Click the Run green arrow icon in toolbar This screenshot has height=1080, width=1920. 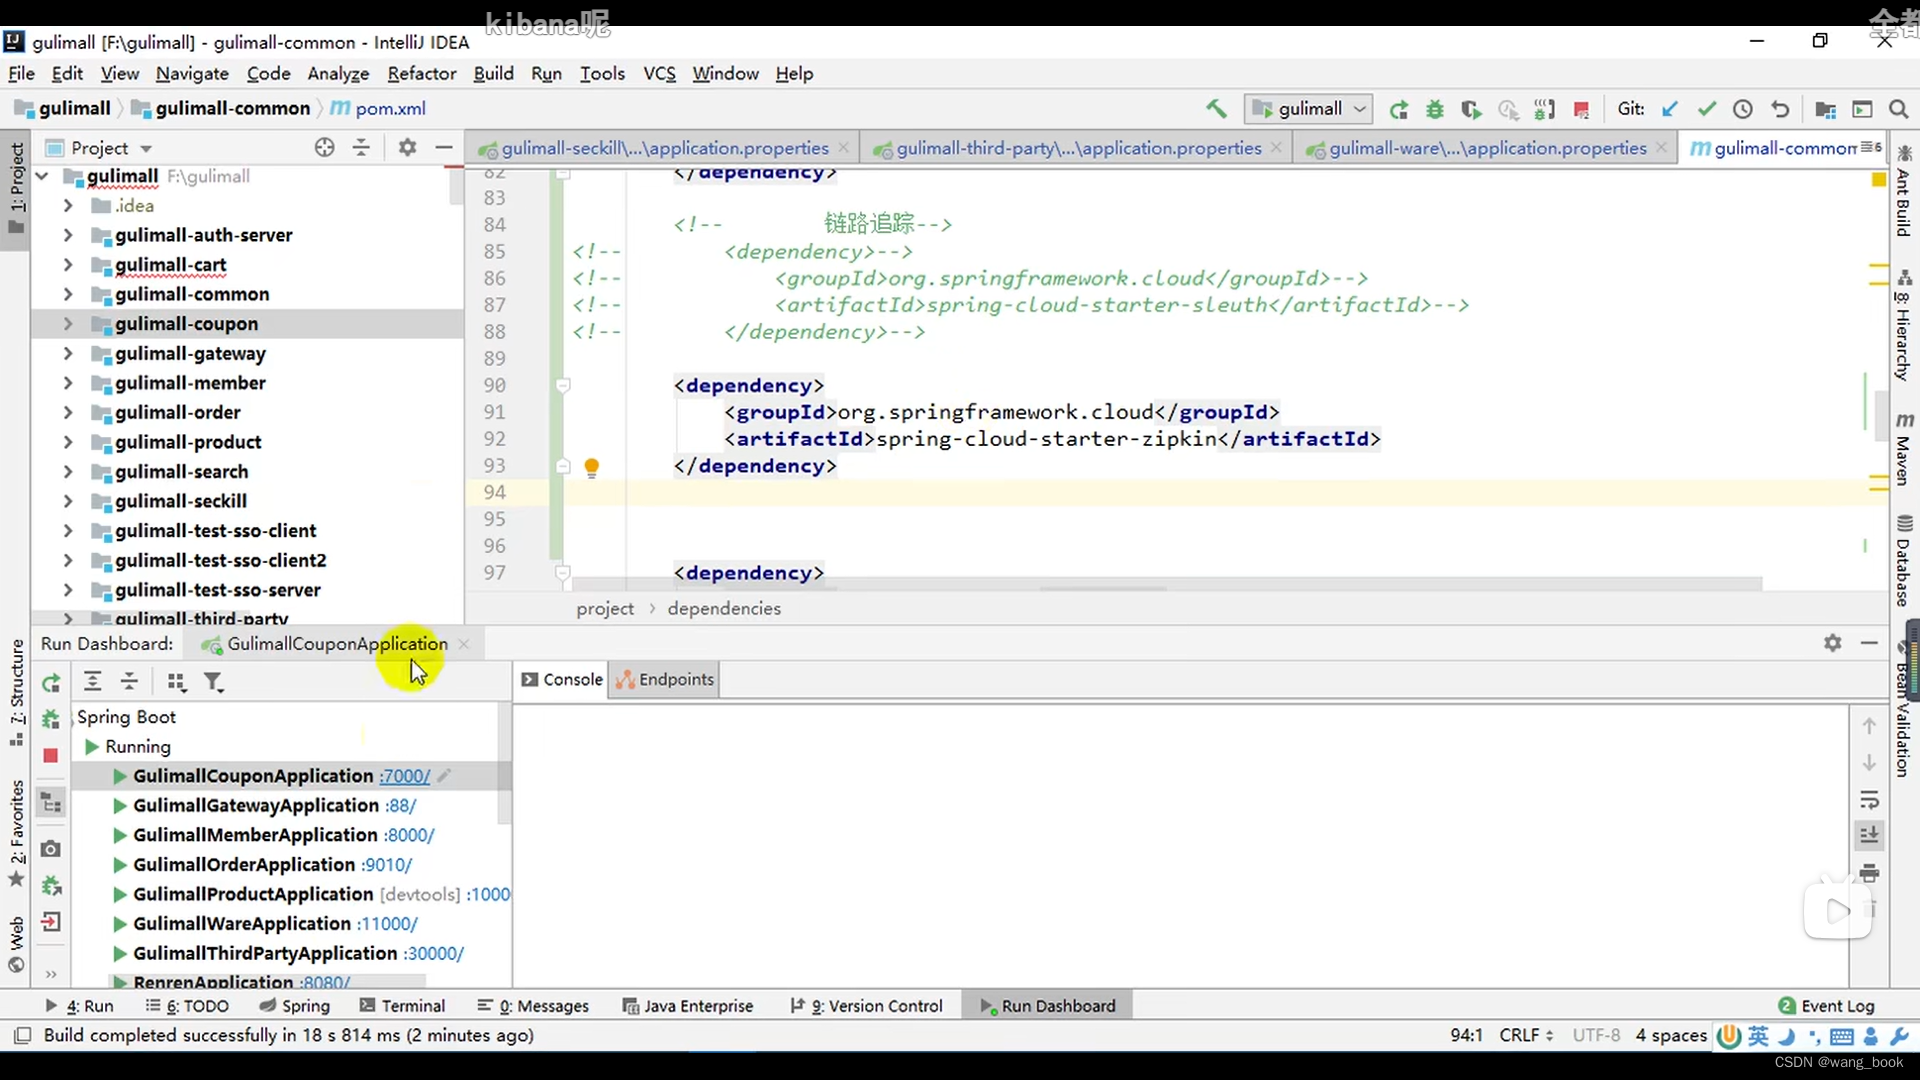pos(1399,109)
